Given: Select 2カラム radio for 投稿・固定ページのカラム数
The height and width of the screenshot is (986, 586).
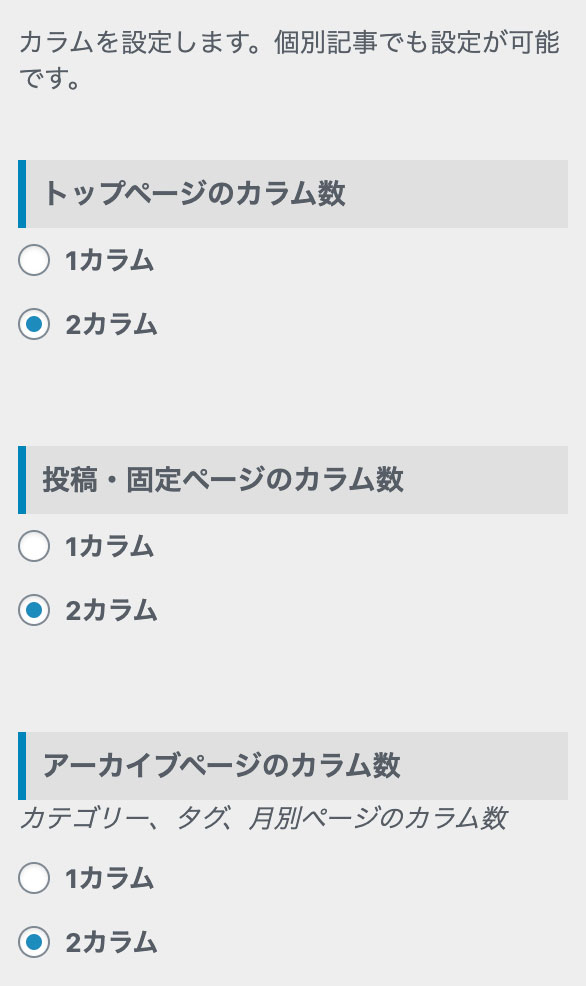Looking at the screenshot, I should pos(34,610).
